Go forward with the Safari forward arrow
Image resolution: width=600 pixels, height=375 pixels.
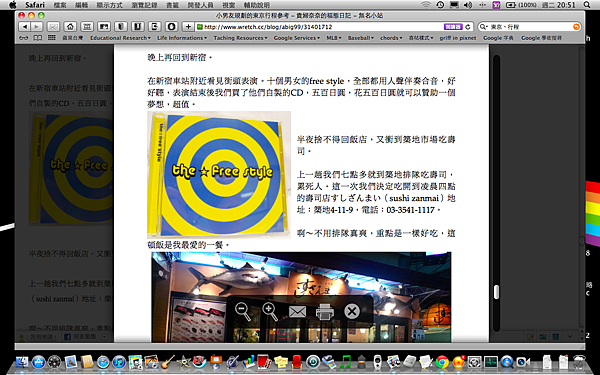coord(36,27)
